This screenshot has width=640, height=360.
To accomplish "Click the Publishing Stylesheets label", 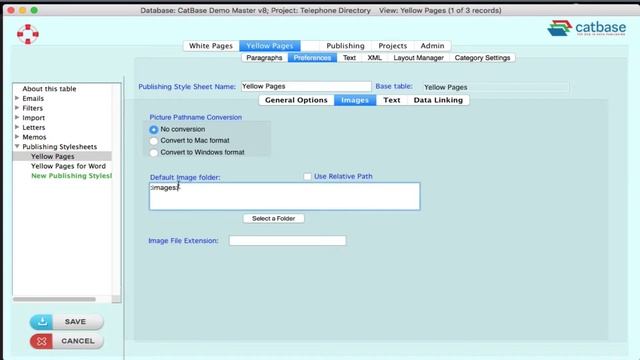I will [x=60, y=147].
